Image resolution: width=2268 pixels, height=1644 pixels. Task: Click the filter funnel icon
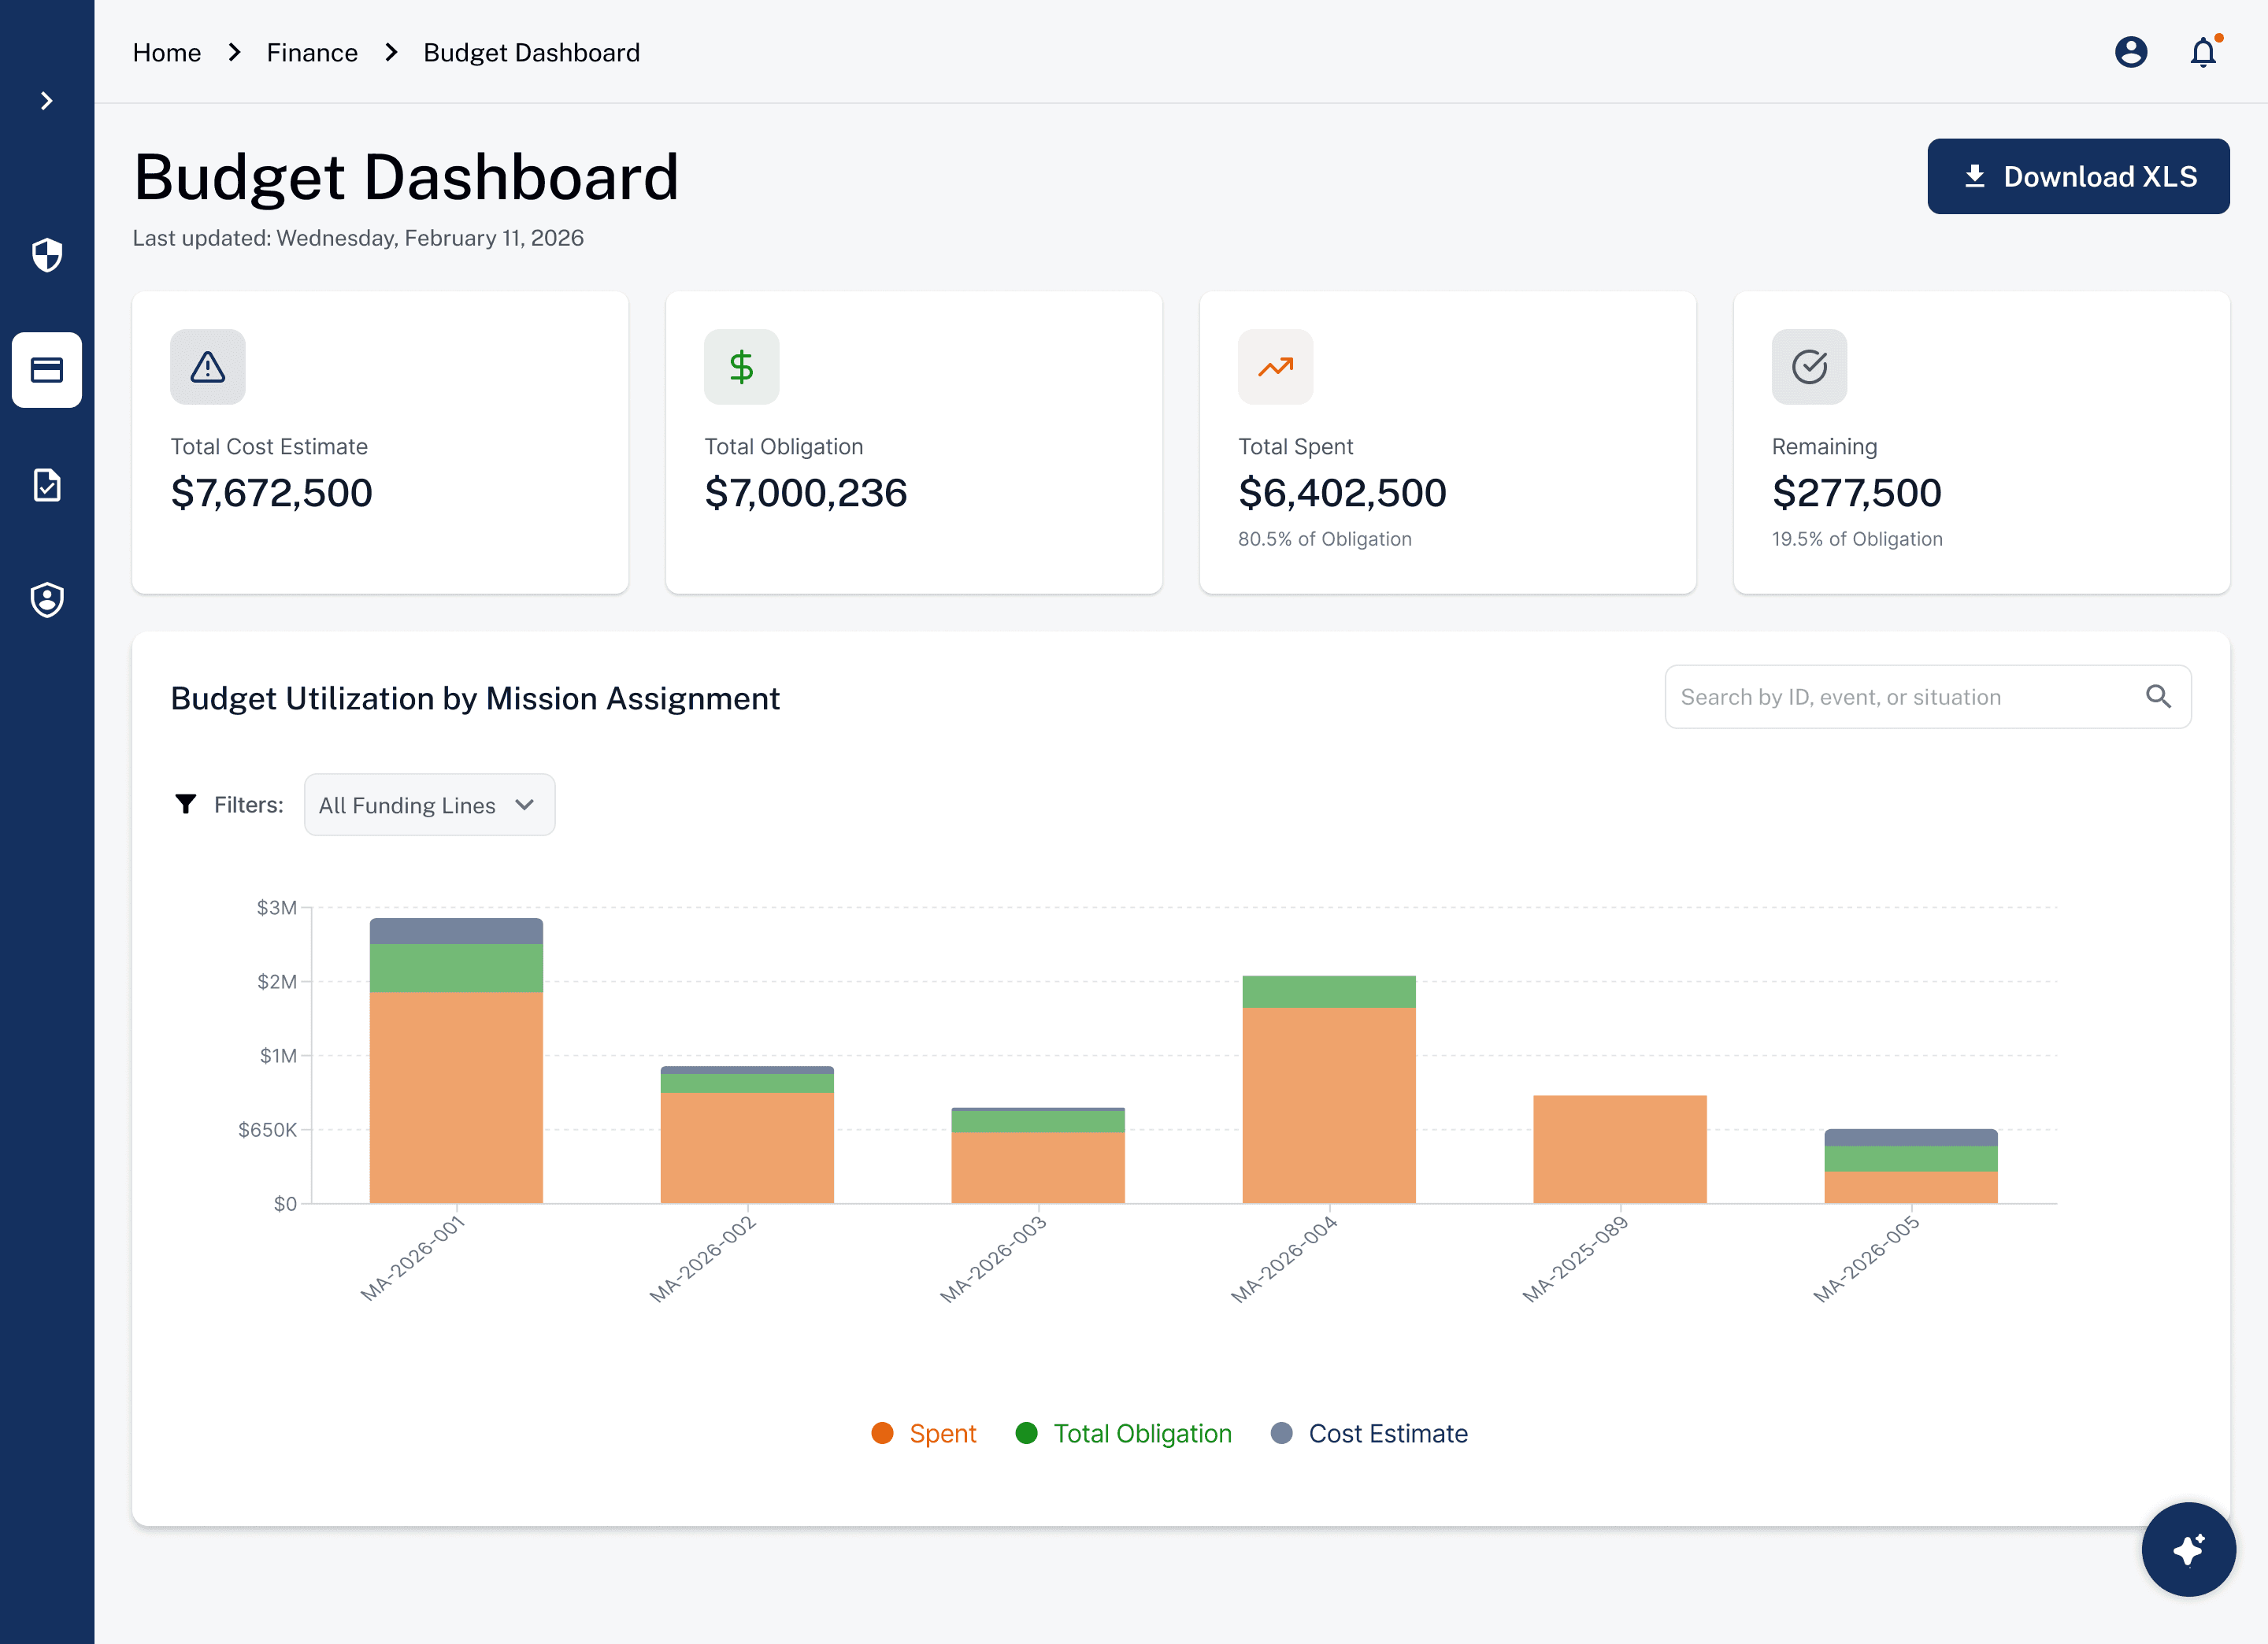pos(186,804)
